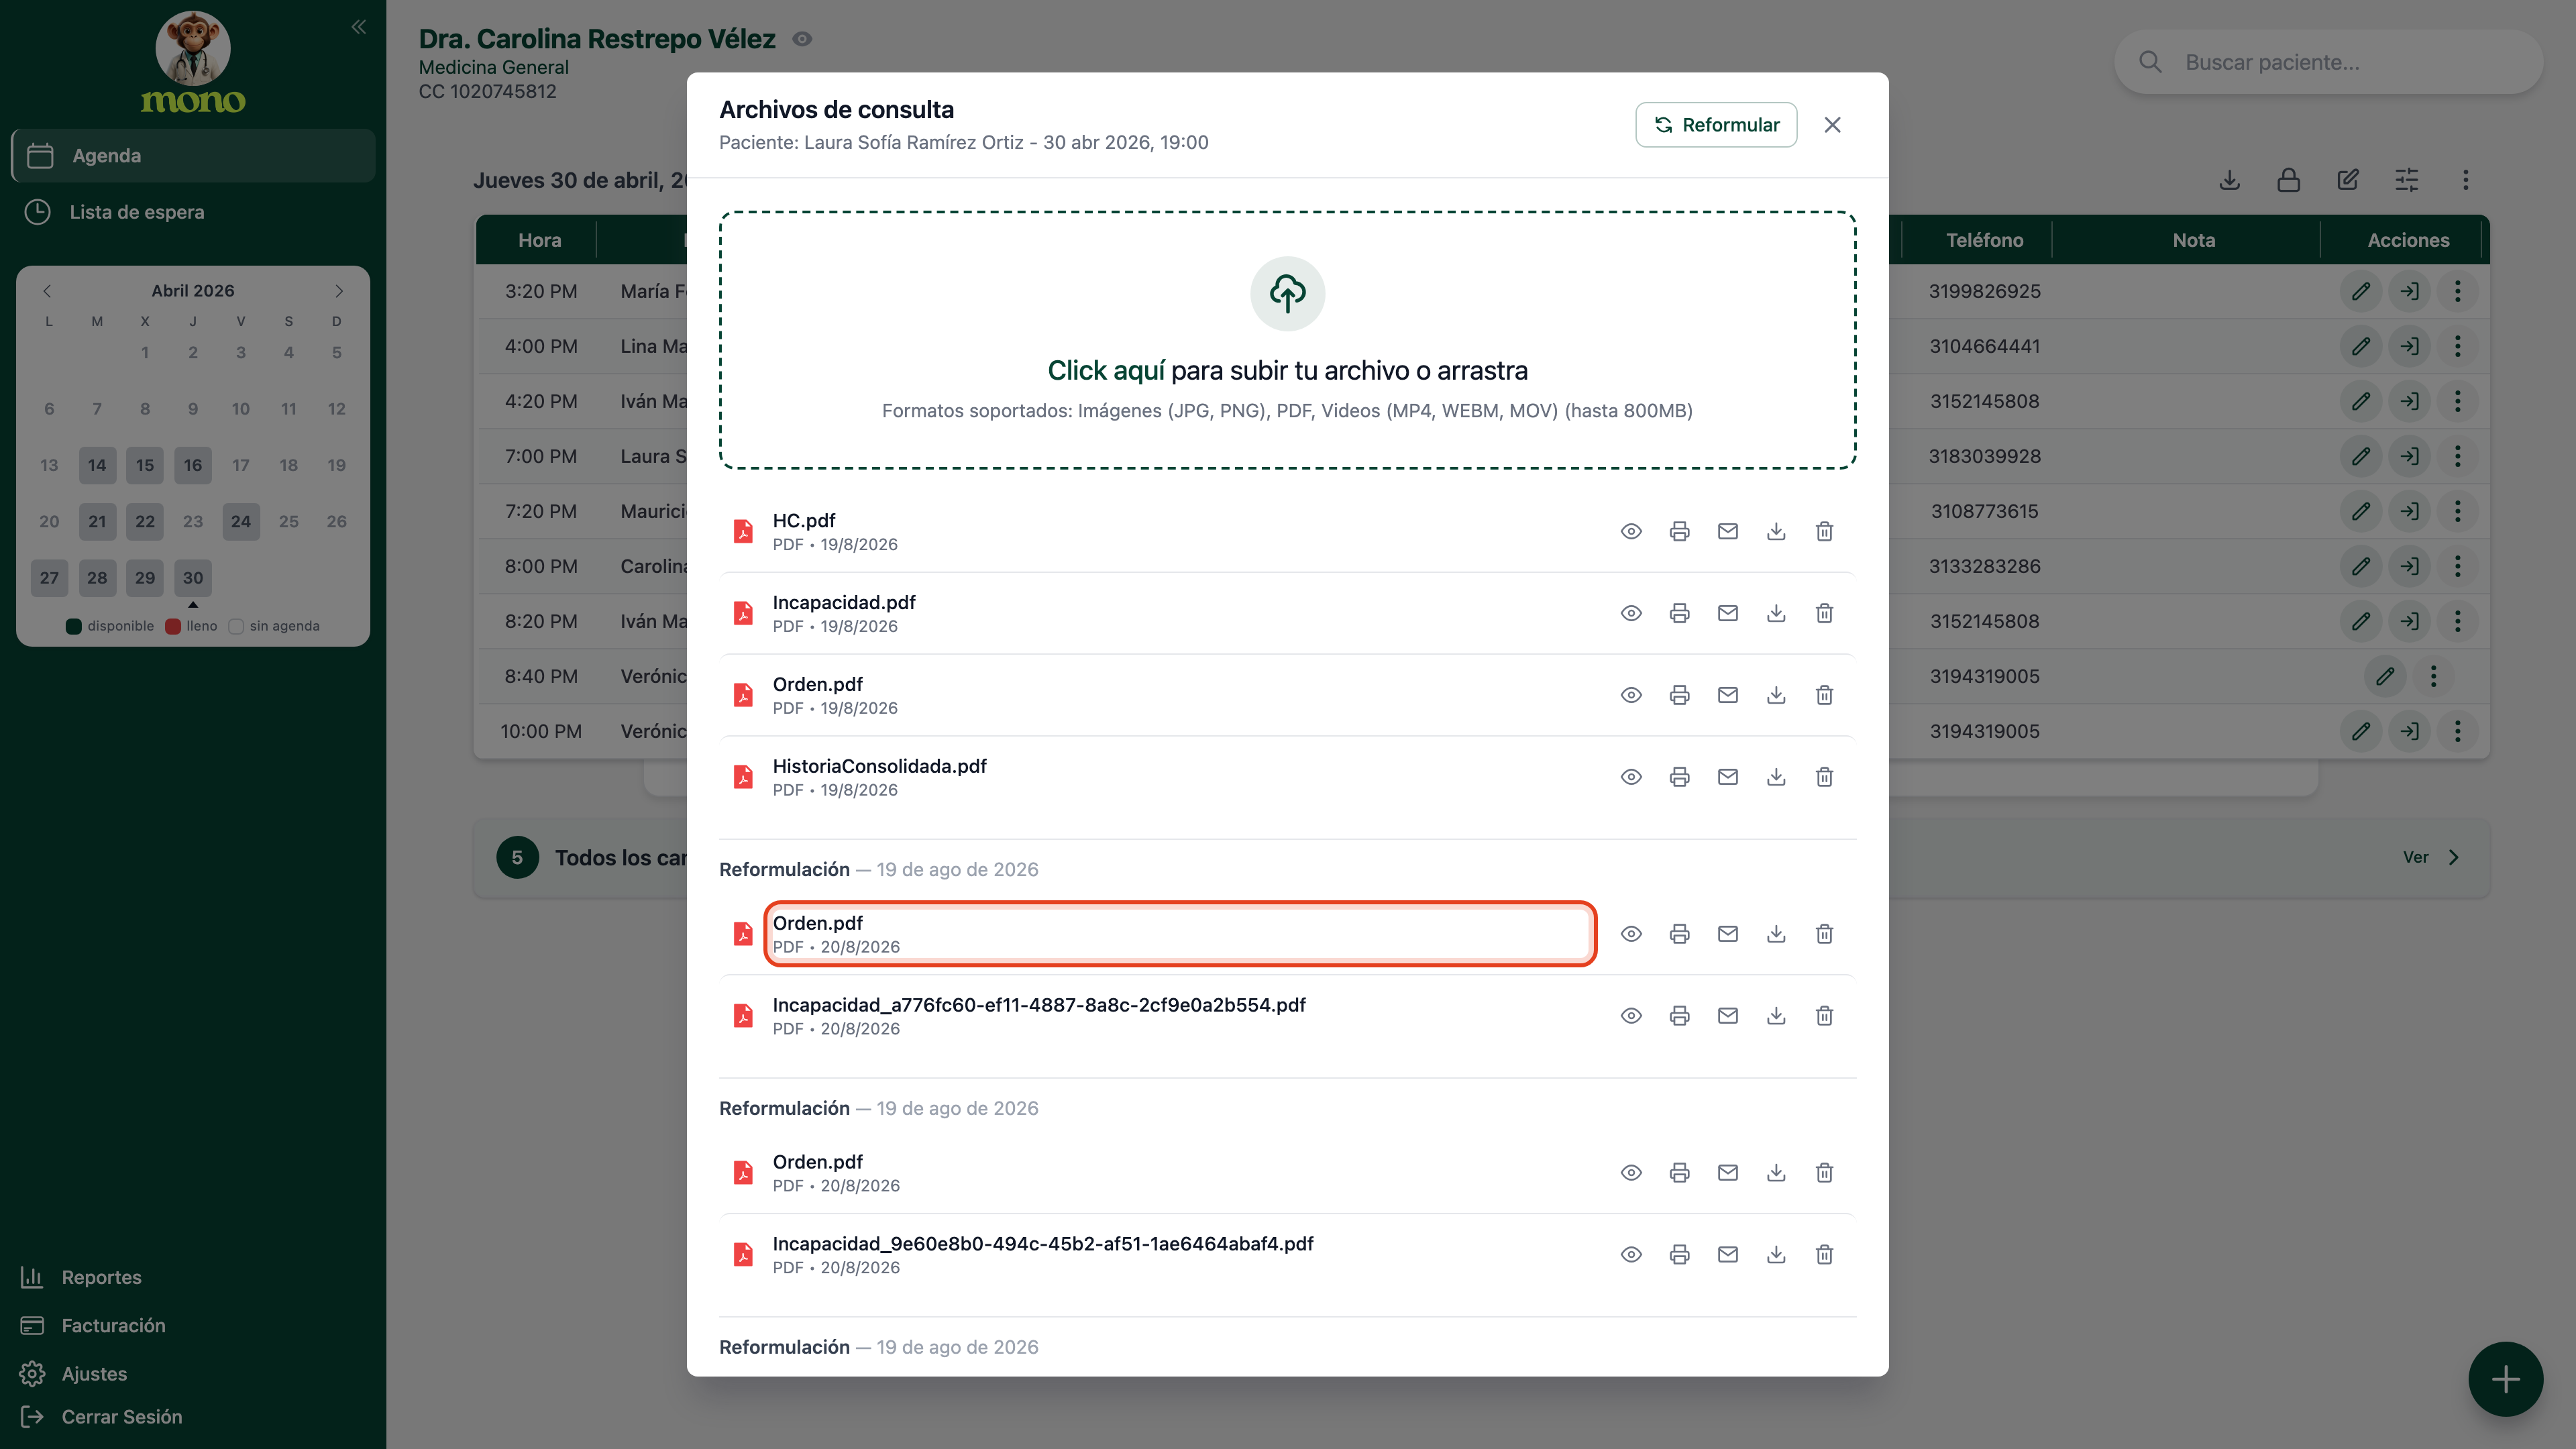Click the Reformular button
The image size is (2576, 1449).
click(1716, 125)
